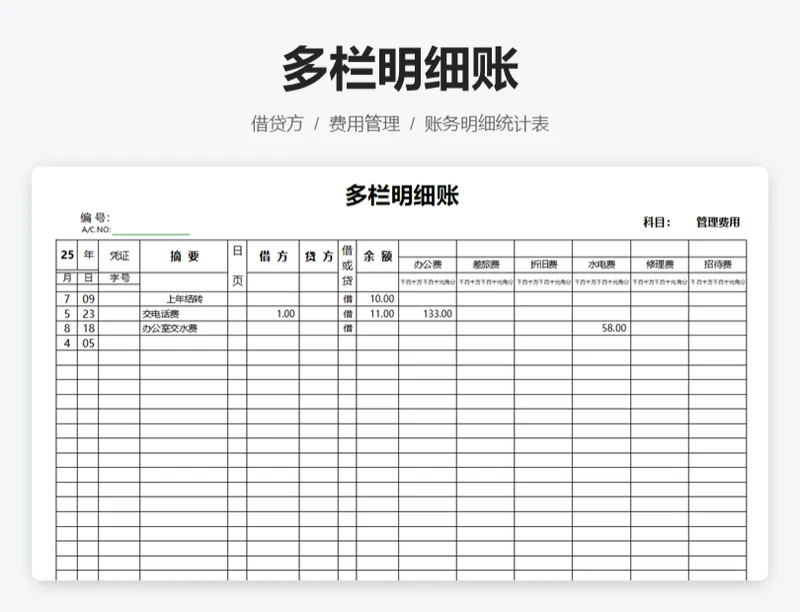800x612 pixels.
Task: Click the large page title 多栏明细账
Action: [x=400, y=68]
